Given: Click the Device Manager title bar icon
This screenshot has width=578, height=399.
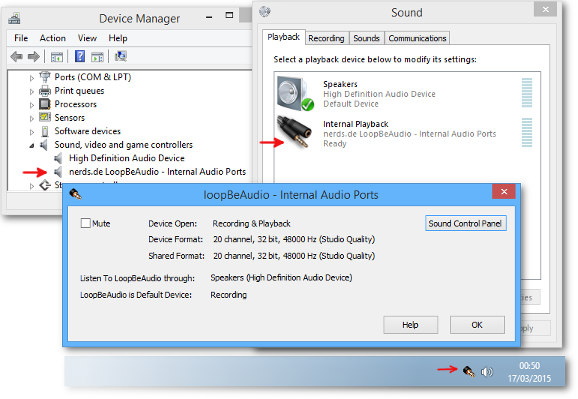Looking at the screenshot, I should 14,18.
